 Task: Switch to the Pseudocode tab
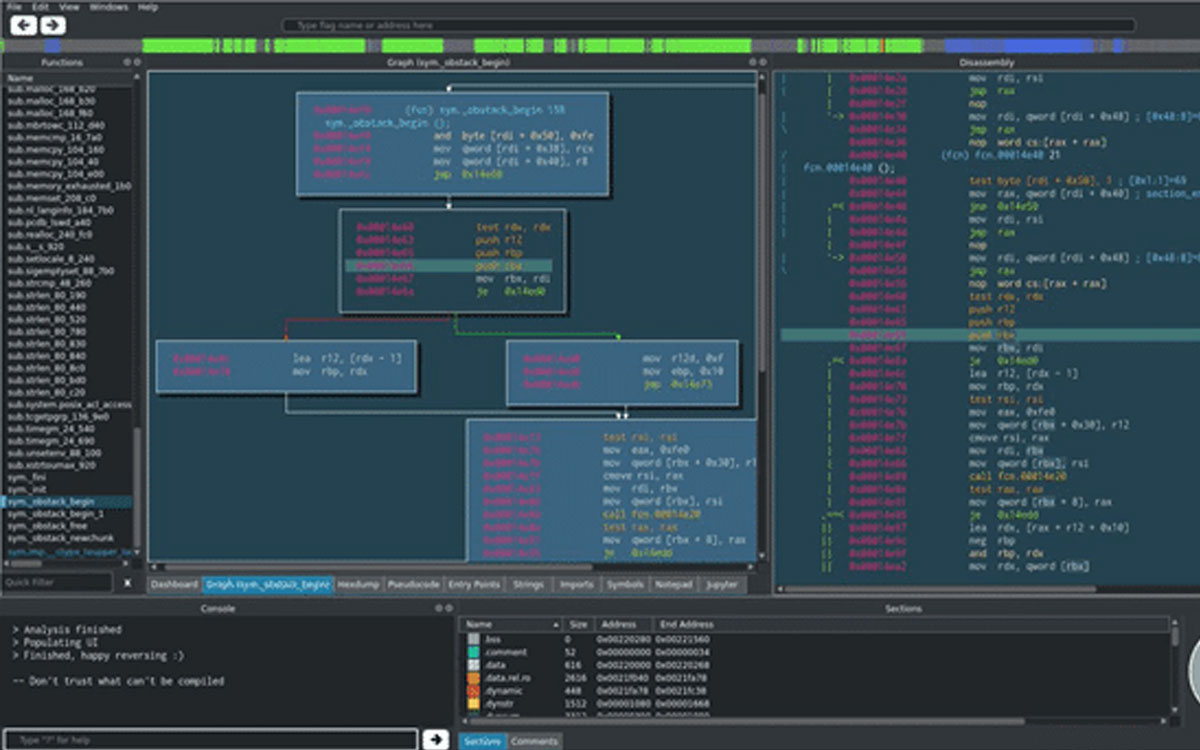click(414, 584)
